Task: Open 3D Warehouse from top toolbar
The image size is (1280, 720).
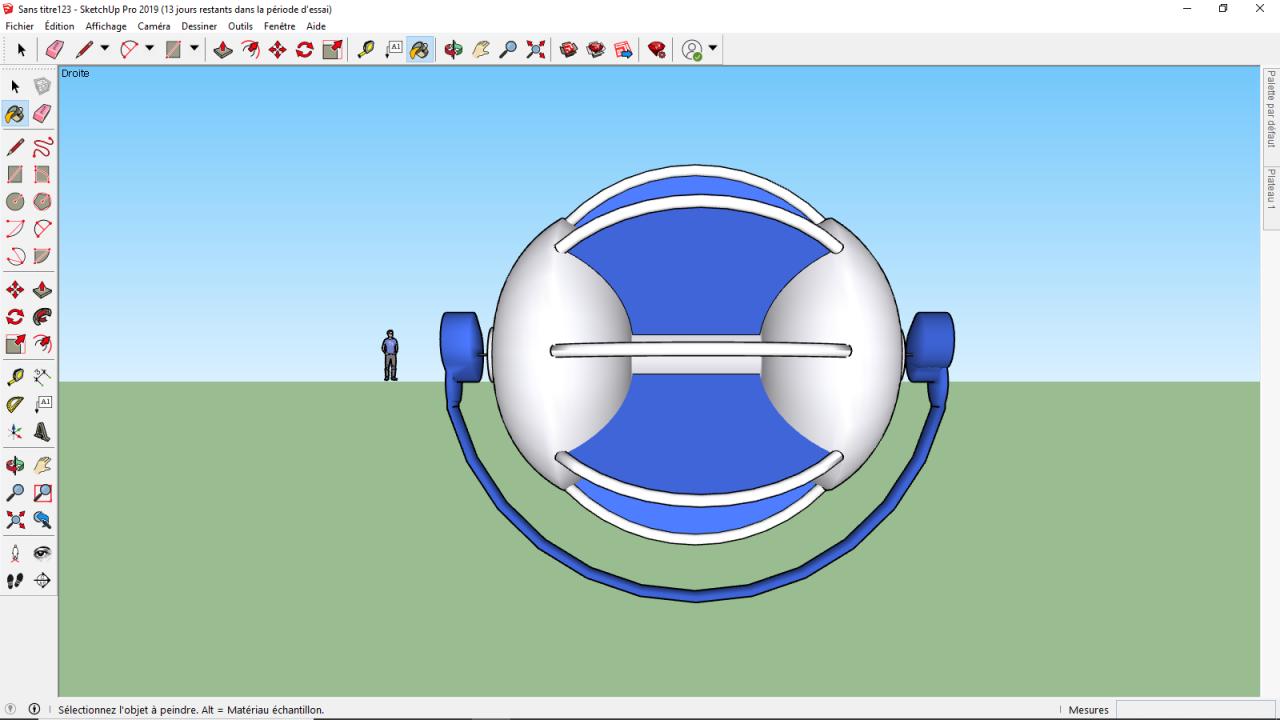Action: (x=569, y=49)
